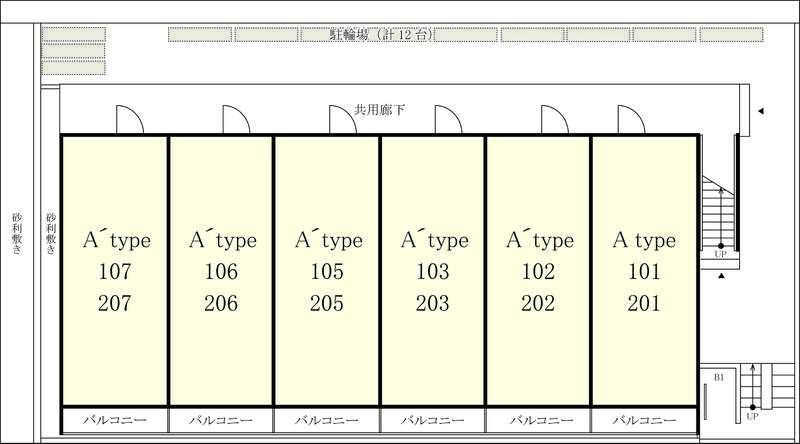Screen dimensions: 800x444
Task: Click room number 105
Action: point(327,272)
